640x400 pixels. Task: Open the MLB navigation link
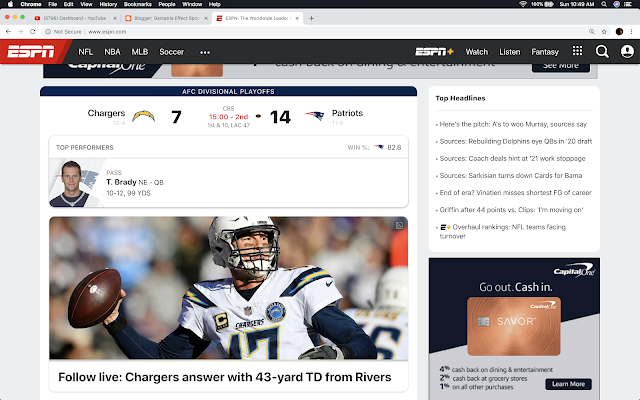pos(140,52)
